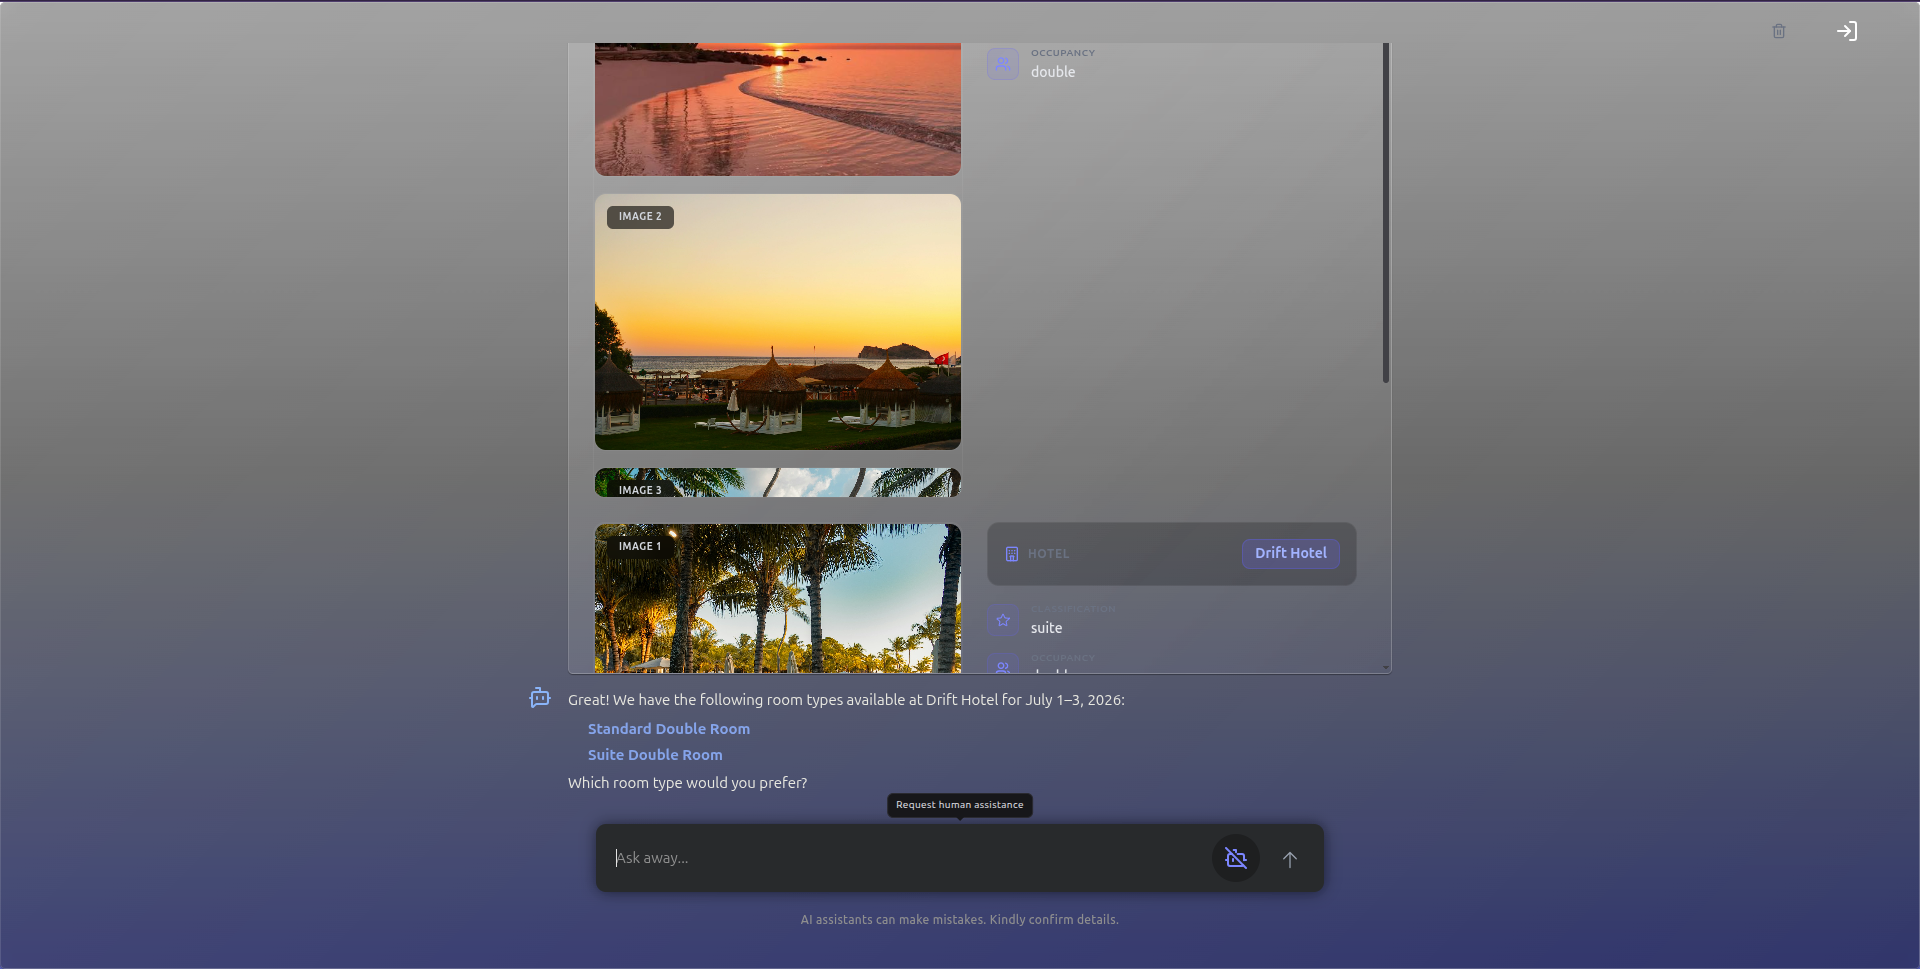Click the trash delete conversation icon
The image size is (1920, 969).
(x=1779, y=31)
